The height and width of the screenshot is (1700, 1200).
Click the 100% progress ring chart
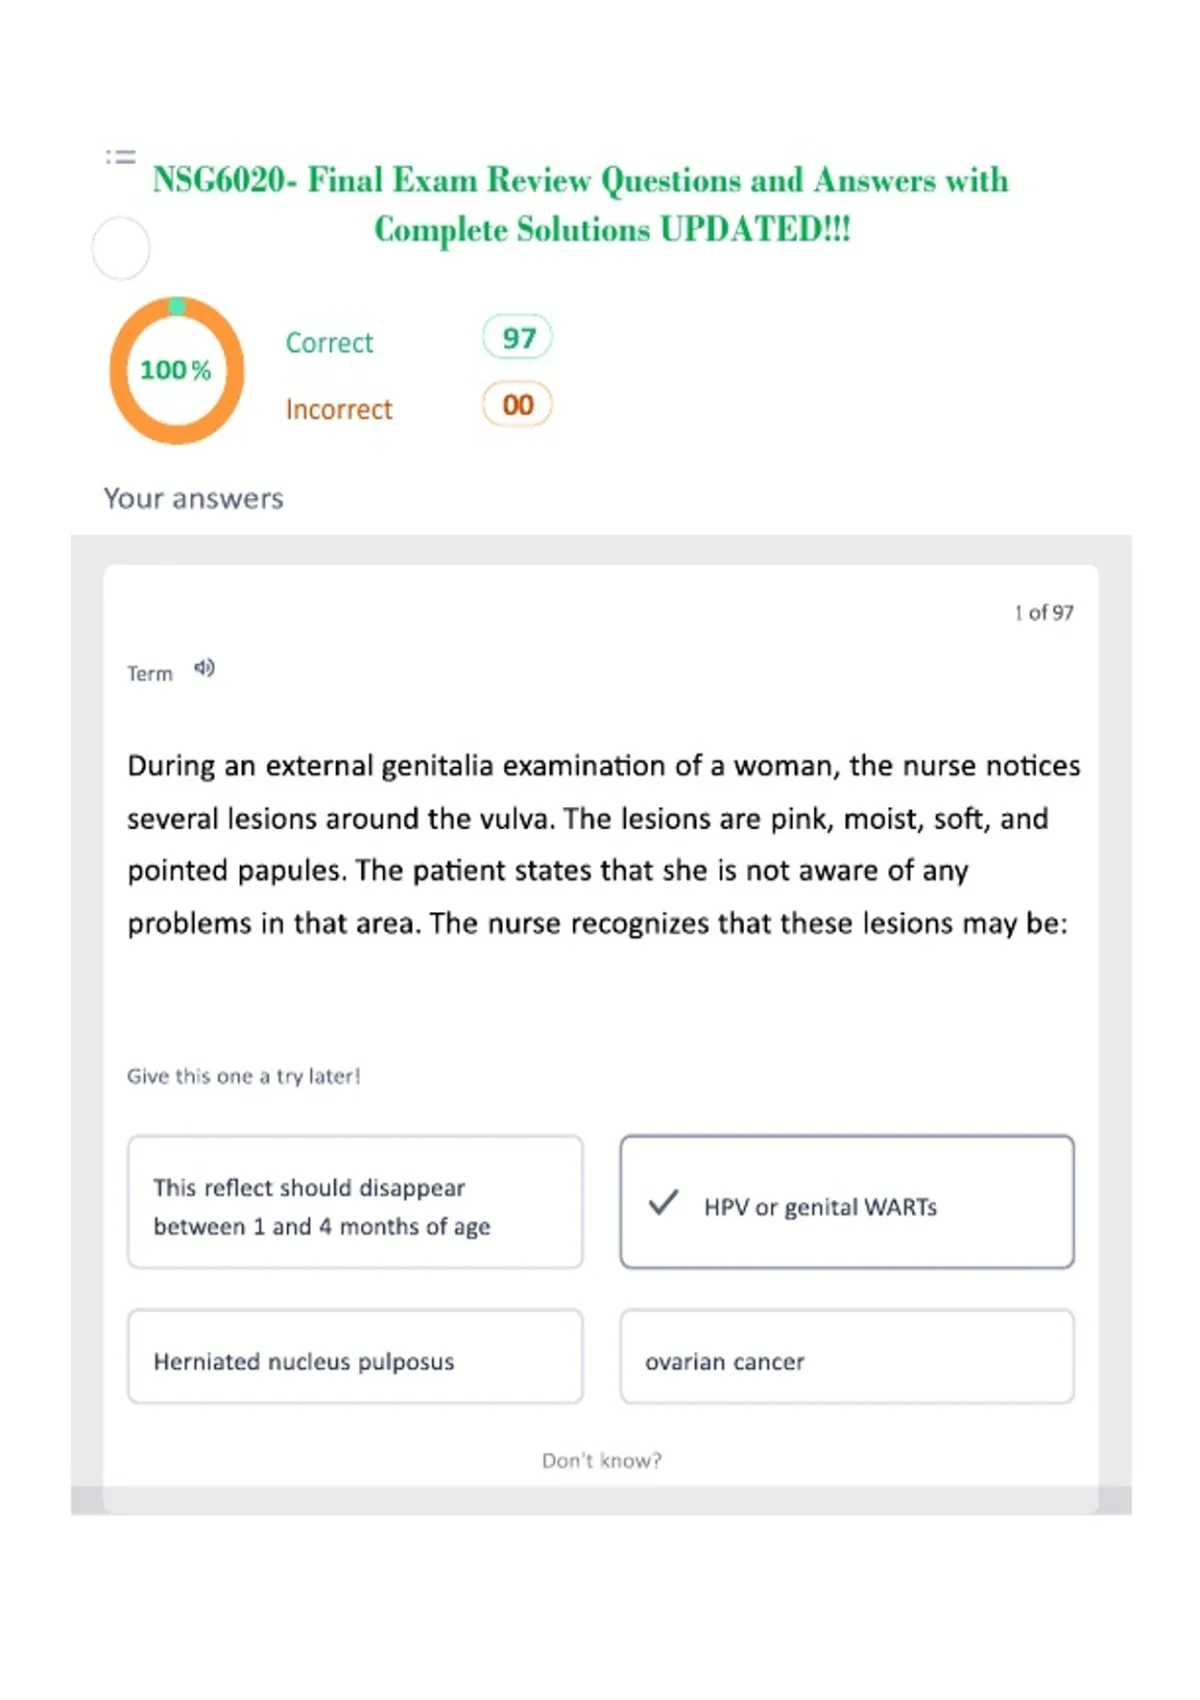[176, 370]
